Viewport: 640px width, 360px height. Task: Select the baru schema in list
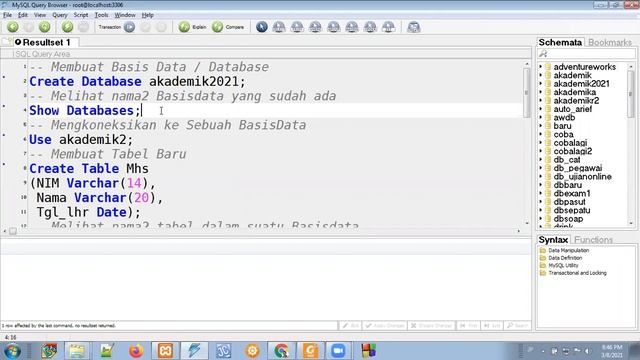562,126
